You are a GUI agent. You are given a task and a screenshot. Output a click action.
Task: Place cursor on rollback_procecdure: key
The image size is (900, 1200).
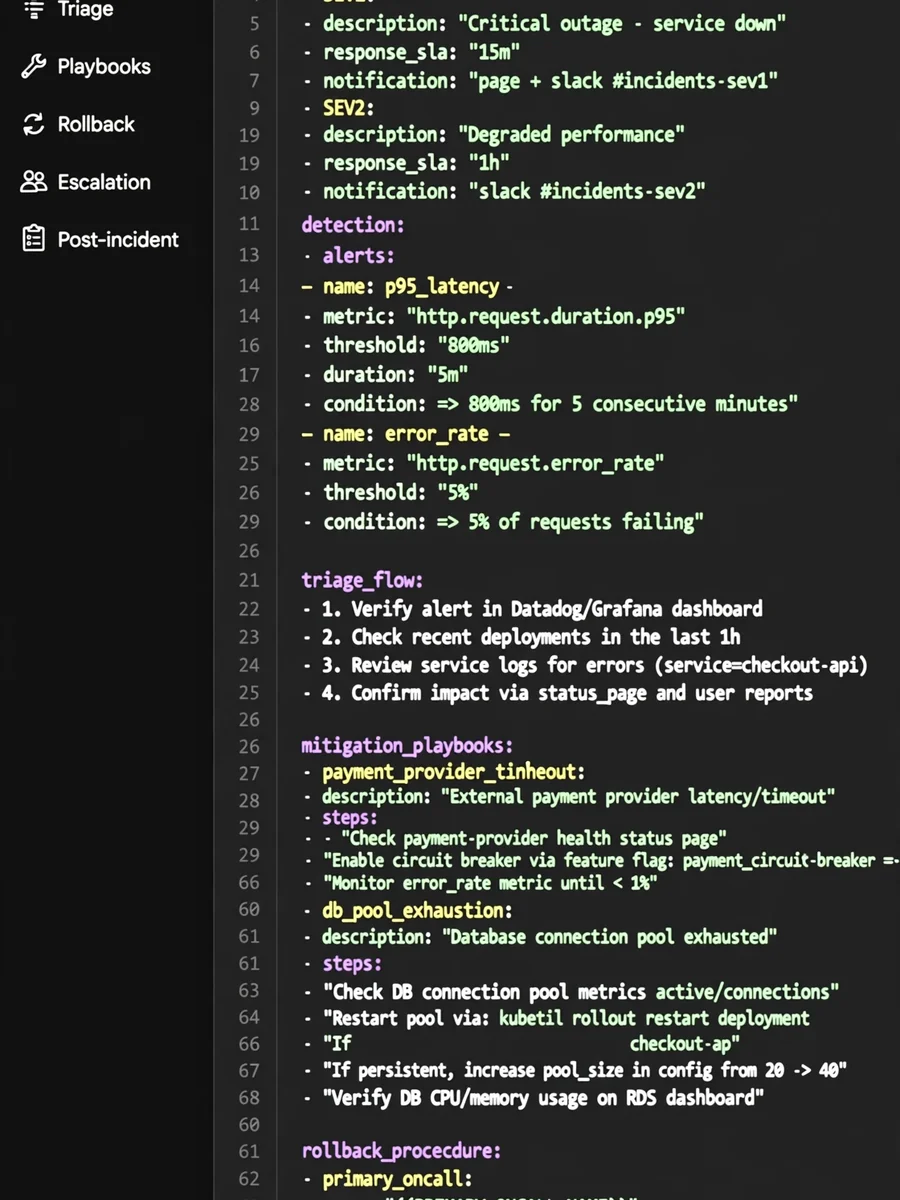coord(402,1151)
